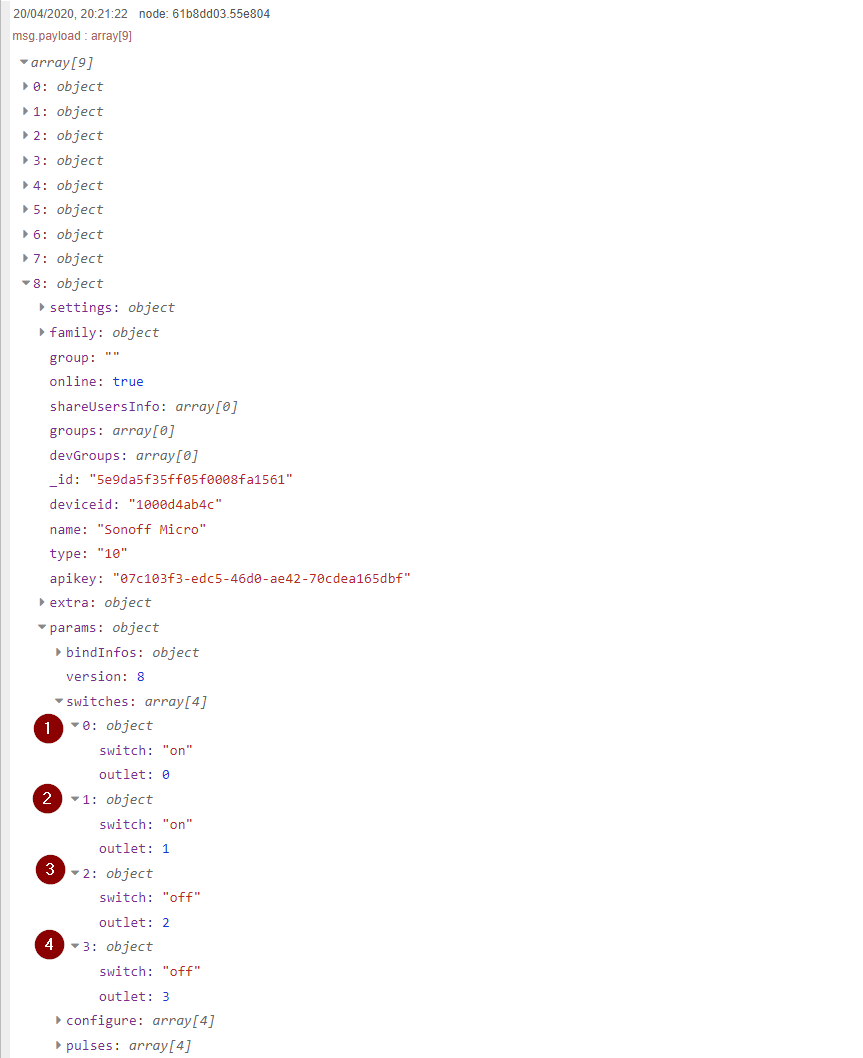Viewport: 863px width, 1058px height.
Task: Expand the bindInfos object
Action: tap(58, 652)
